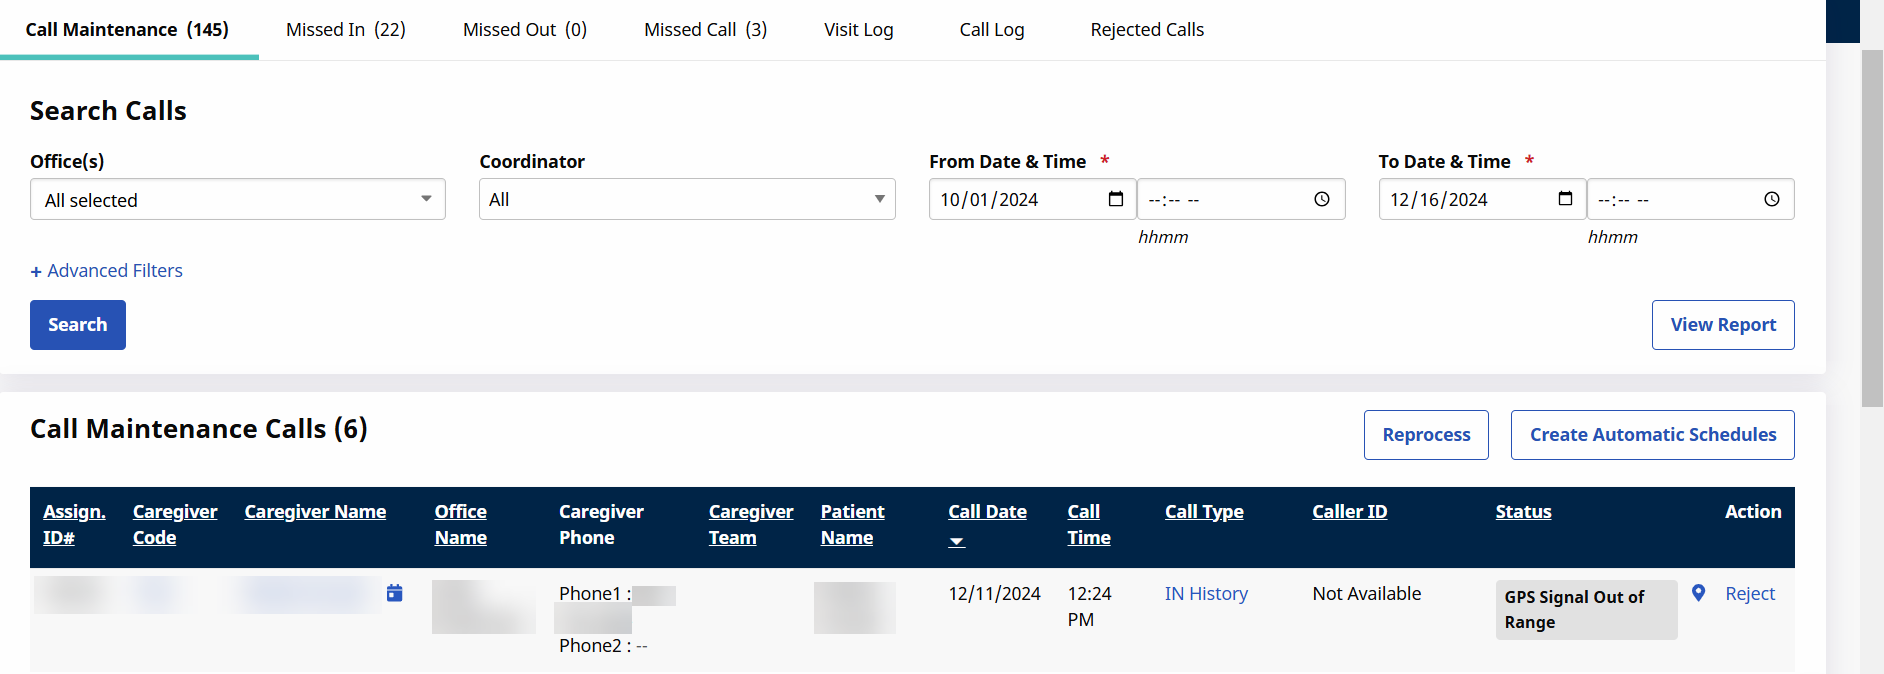Reject the first call record
Image resolution: width=1884 pixels, height=674 pixels.
click(x=1750, y=594)
